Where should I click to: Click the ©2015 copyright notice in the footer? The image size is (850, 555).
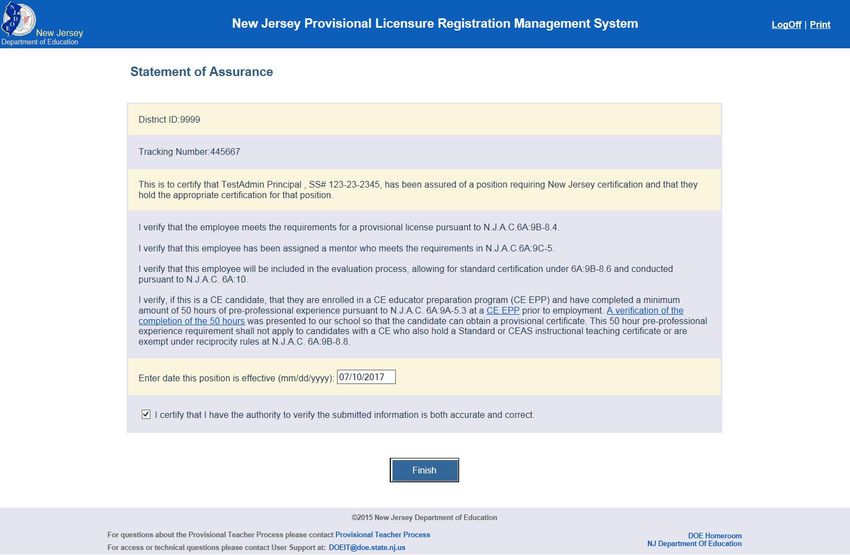(x=424, y=518)
